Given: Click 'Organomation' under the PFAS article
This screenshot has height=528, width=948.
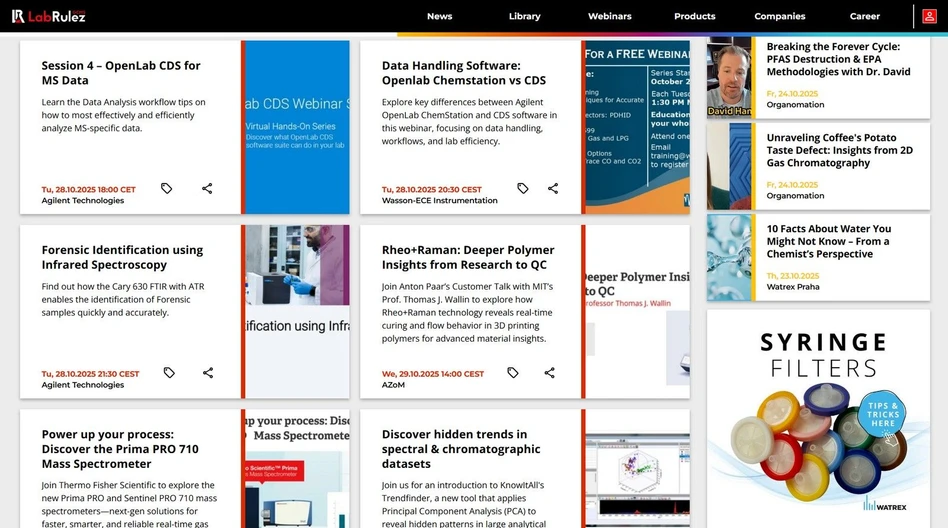Looking at the screenshot, I should [x=795, y=105].
